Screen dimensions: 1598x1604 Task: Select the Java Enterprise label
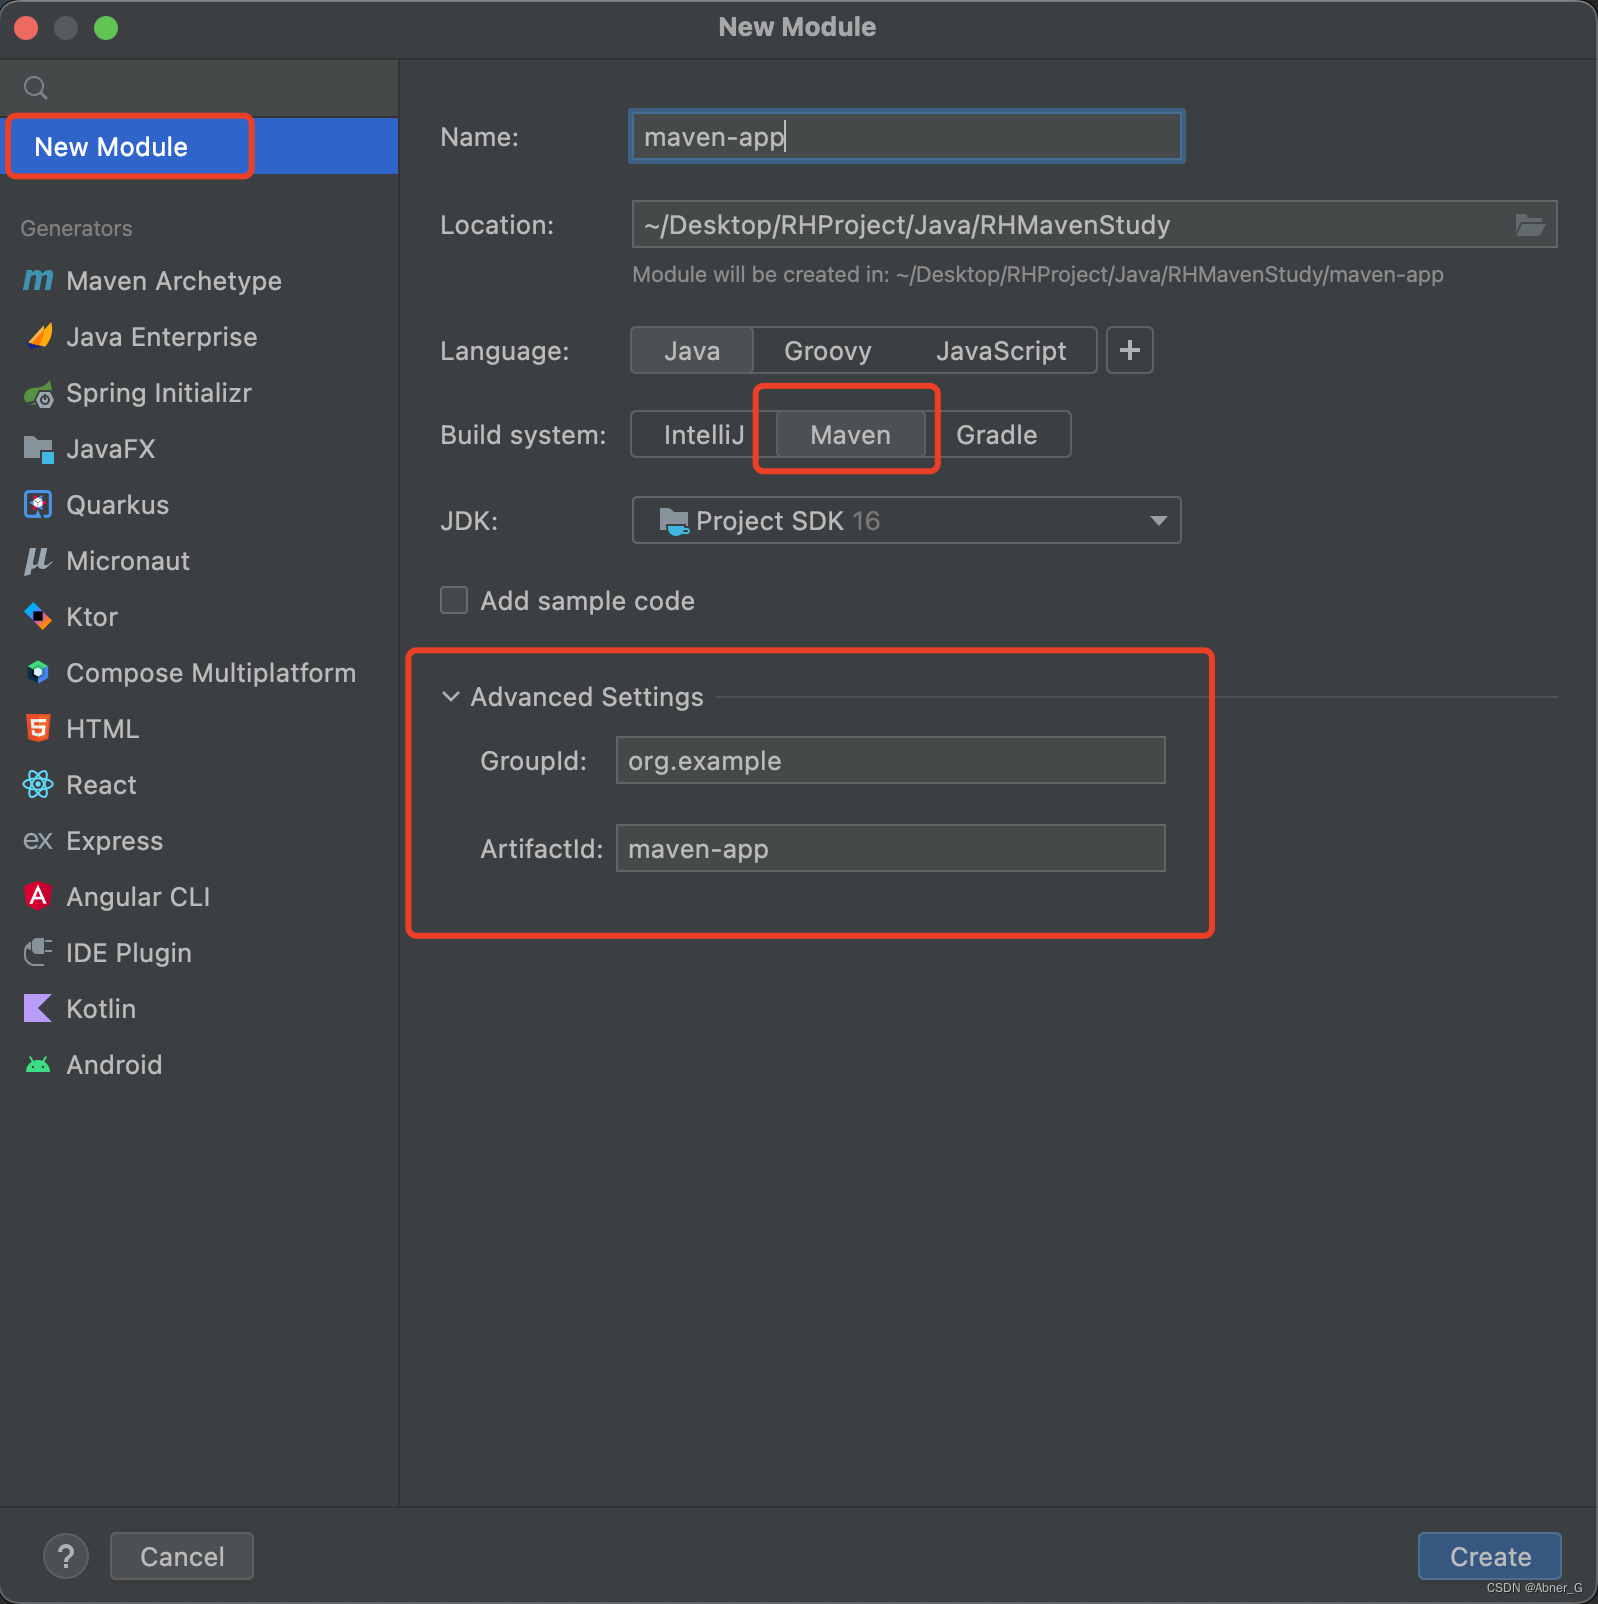point(162,337)
